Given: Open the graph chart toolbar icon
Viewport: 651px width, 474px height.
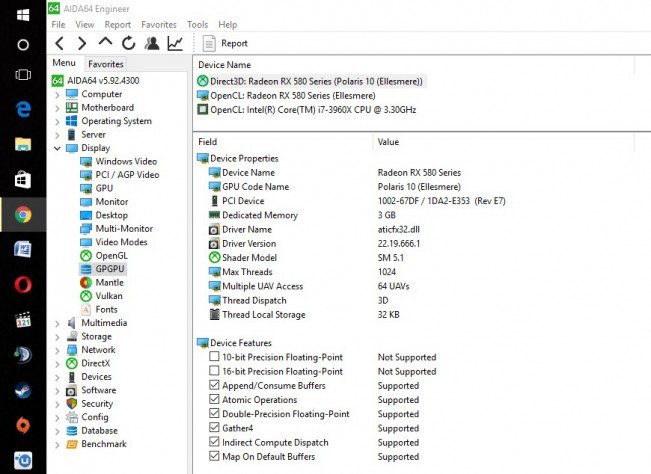Looking at the screenshot, I should [175, 43].
